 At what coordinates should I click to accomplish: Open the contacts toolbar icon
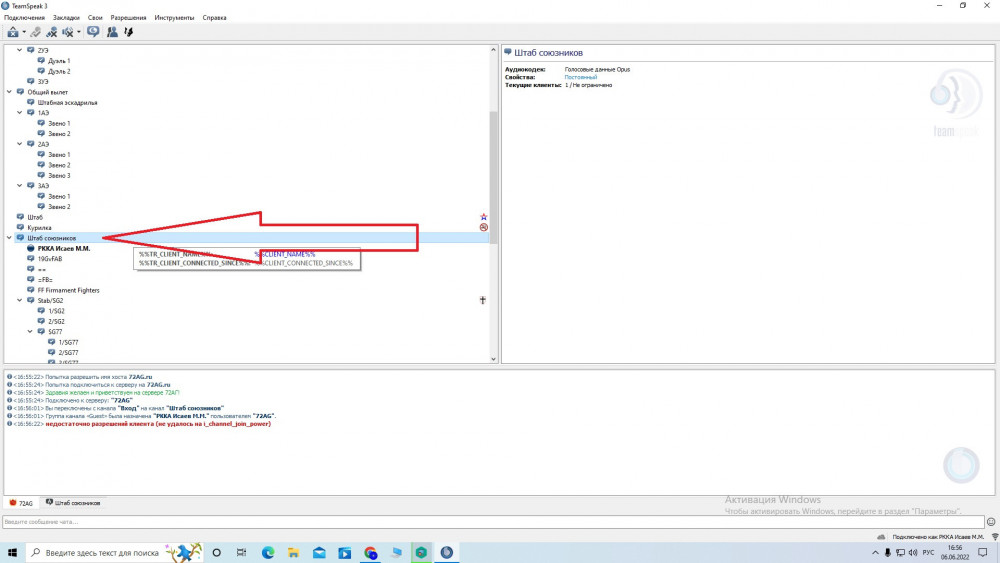112,32
